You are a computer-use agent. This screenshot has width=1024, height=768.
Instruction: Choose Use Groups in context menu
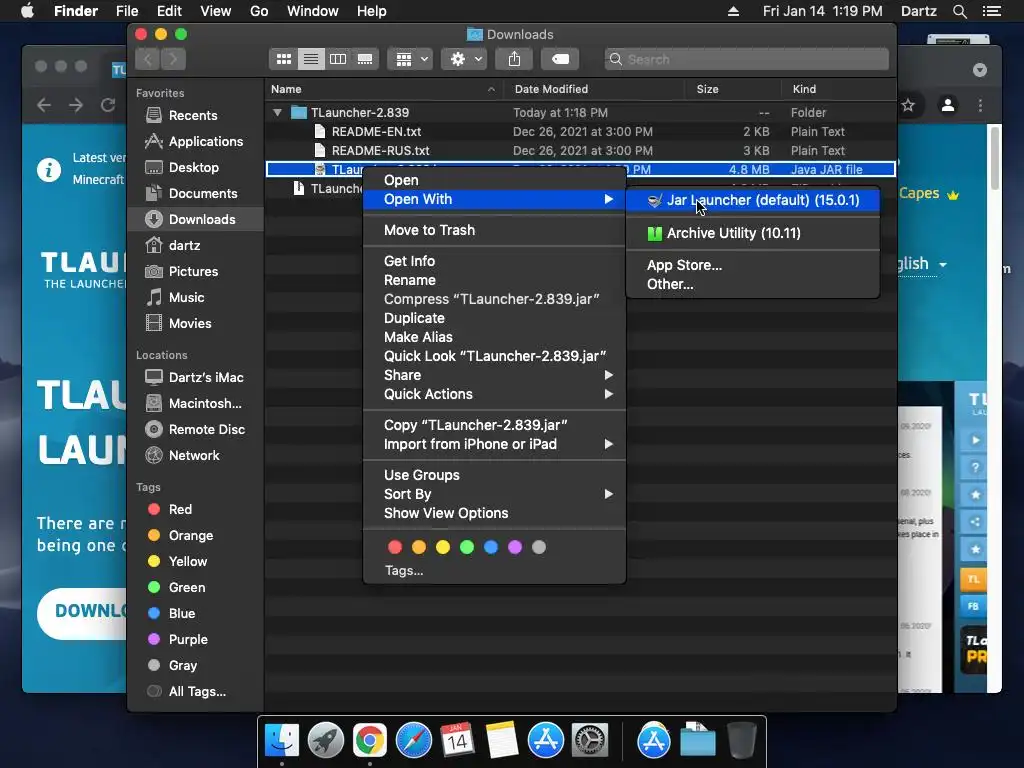tap(494, 475)
